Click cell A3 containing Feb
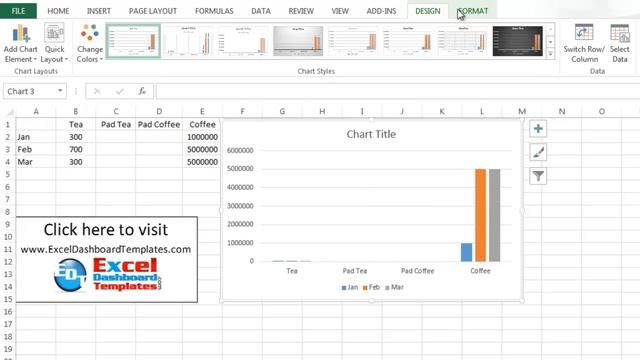This screenshot has height=360, width=640. point(36,149)
